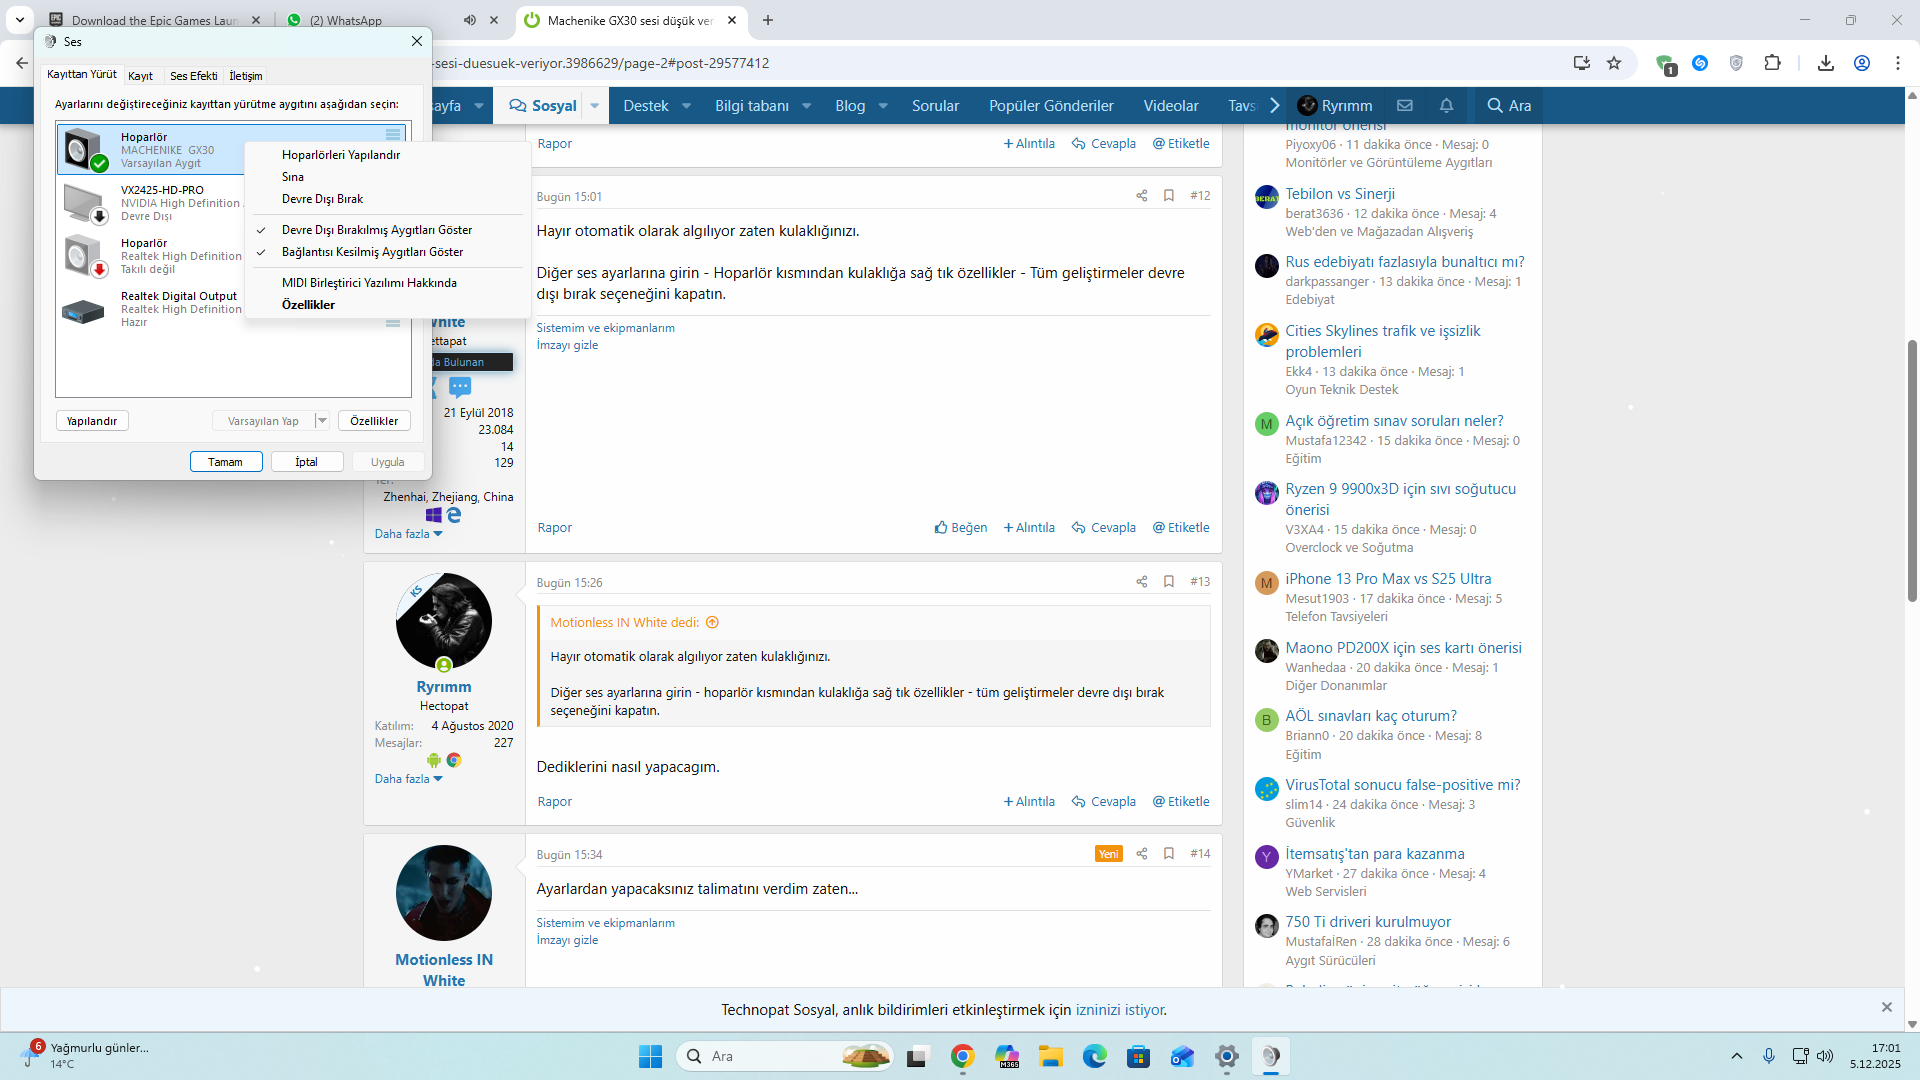Expand Varsayılan Yap dropdown arrow
Viewport: 1920px width, 1080px height.
pyautogui.click(x=322, y=421)
